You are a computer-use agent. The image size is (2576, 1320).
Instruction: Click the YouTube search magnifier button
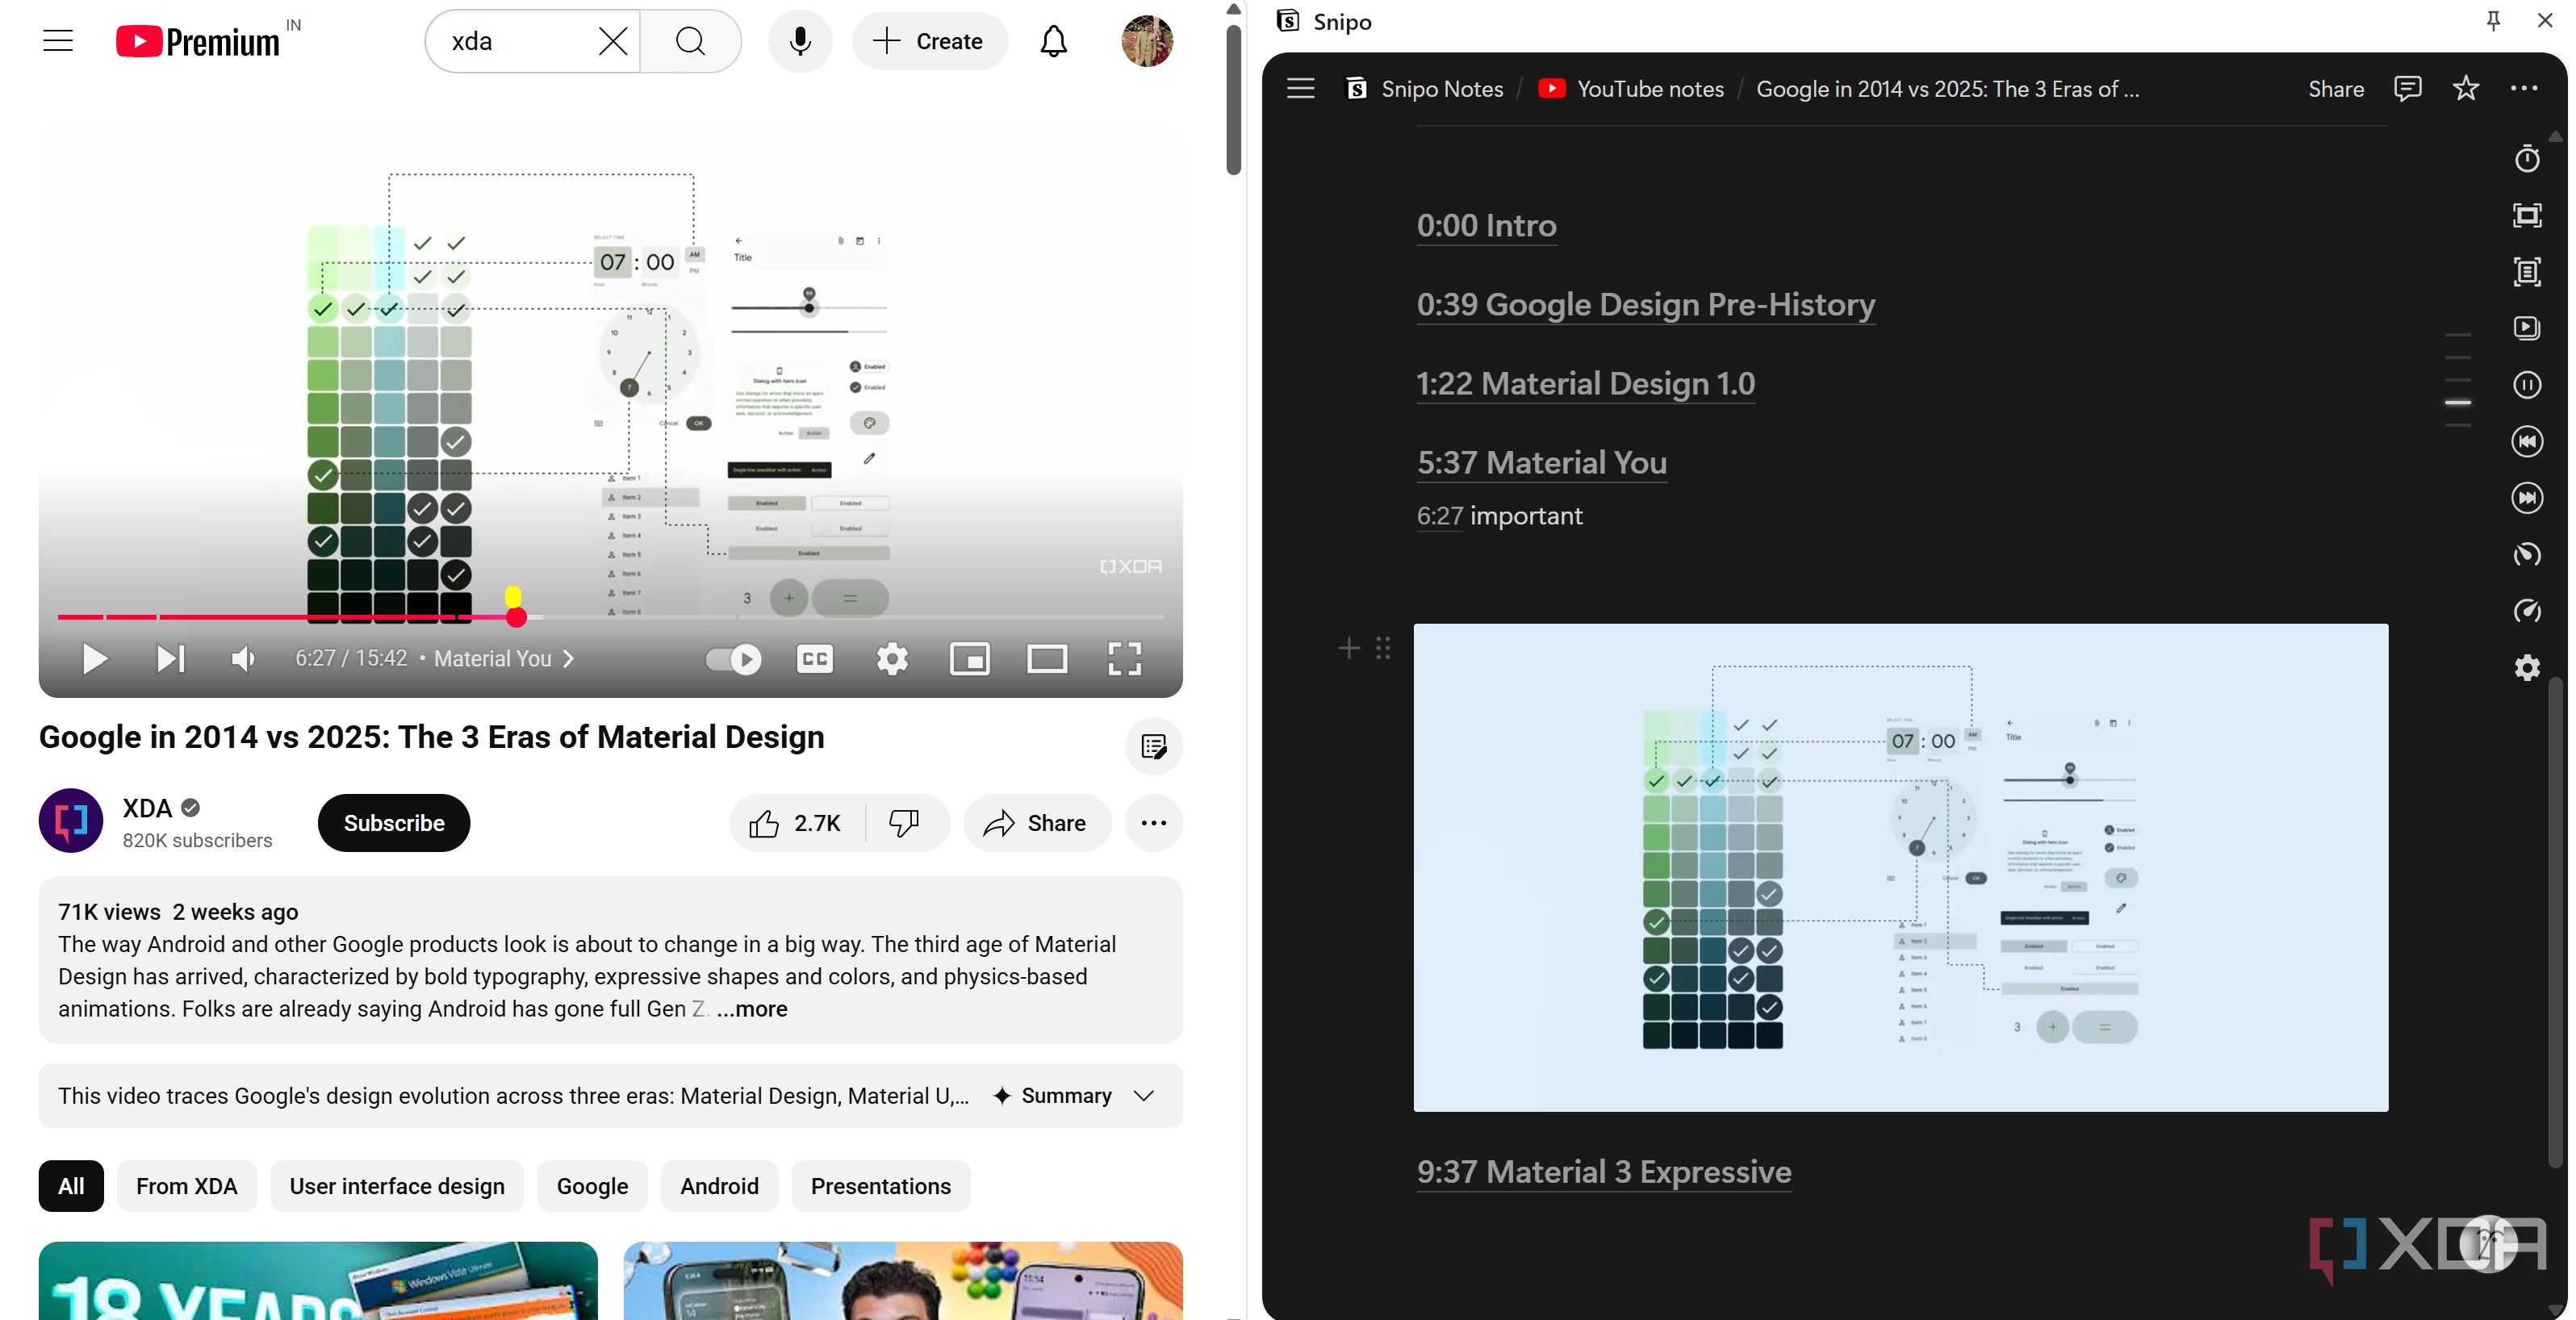(690, 41)
